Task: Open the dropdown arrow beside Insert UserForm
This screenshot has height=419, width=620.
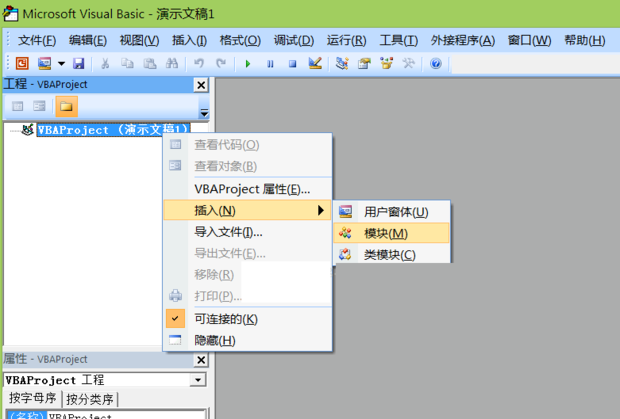Action: click(61, 63)
